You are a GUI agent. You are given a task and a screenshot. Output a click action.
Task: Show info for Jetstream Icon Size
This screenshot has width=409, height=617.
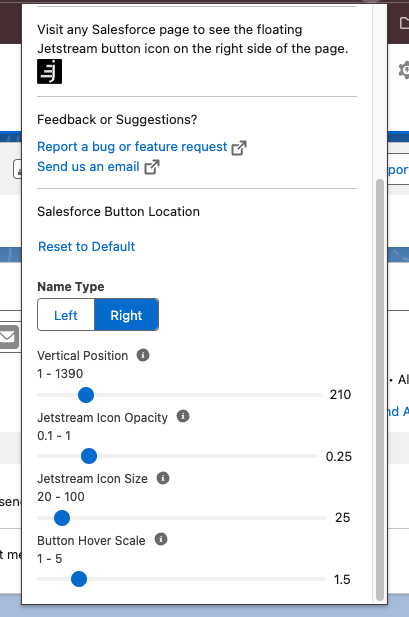[163, 478]
